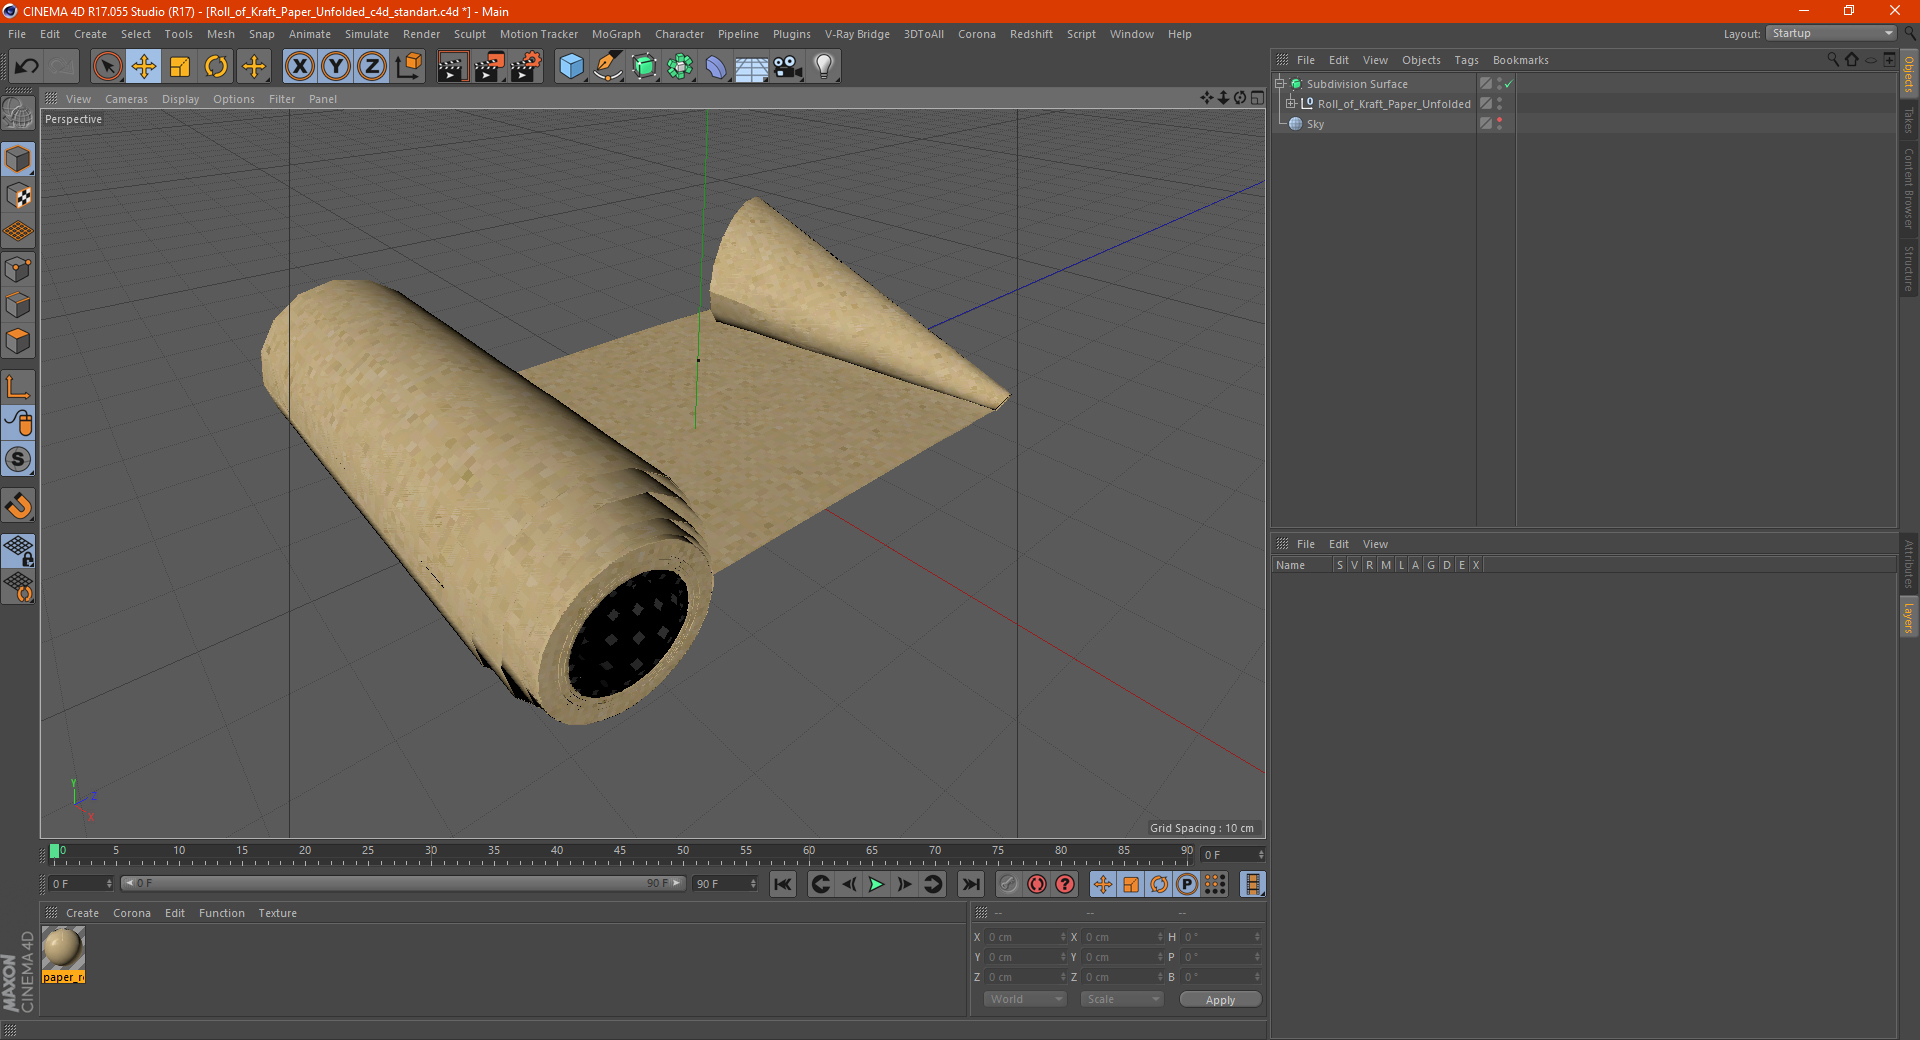
Task: Click the Apply button
Action: (x=1220, y=1000)
